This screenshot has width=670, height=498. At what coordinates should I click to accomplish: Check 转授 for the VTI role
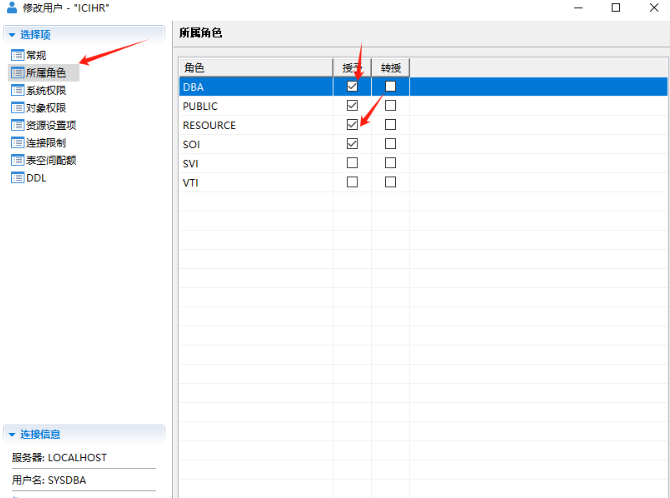390,182
